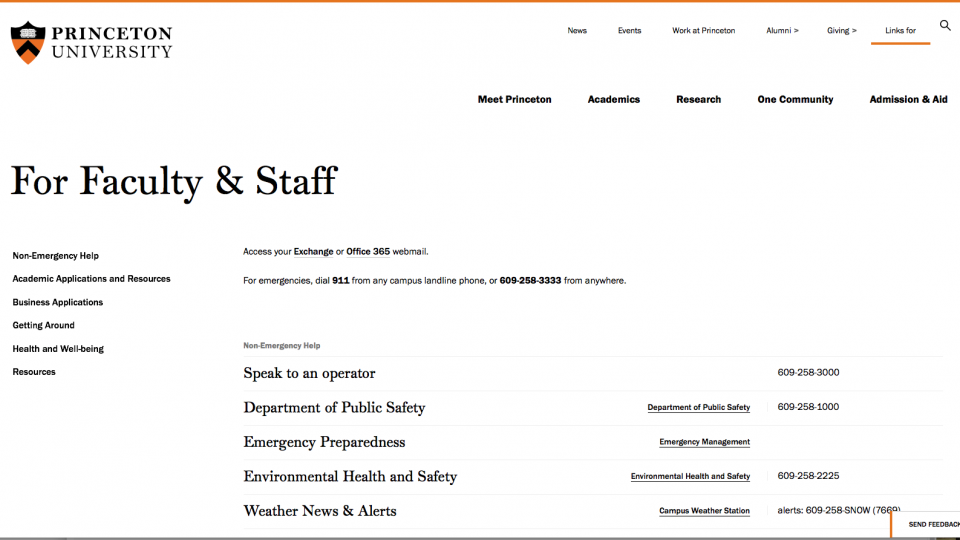This screenshot has height=540, width=960.
Task: Open Office 365 webmail link
Action: coord(368,252)
